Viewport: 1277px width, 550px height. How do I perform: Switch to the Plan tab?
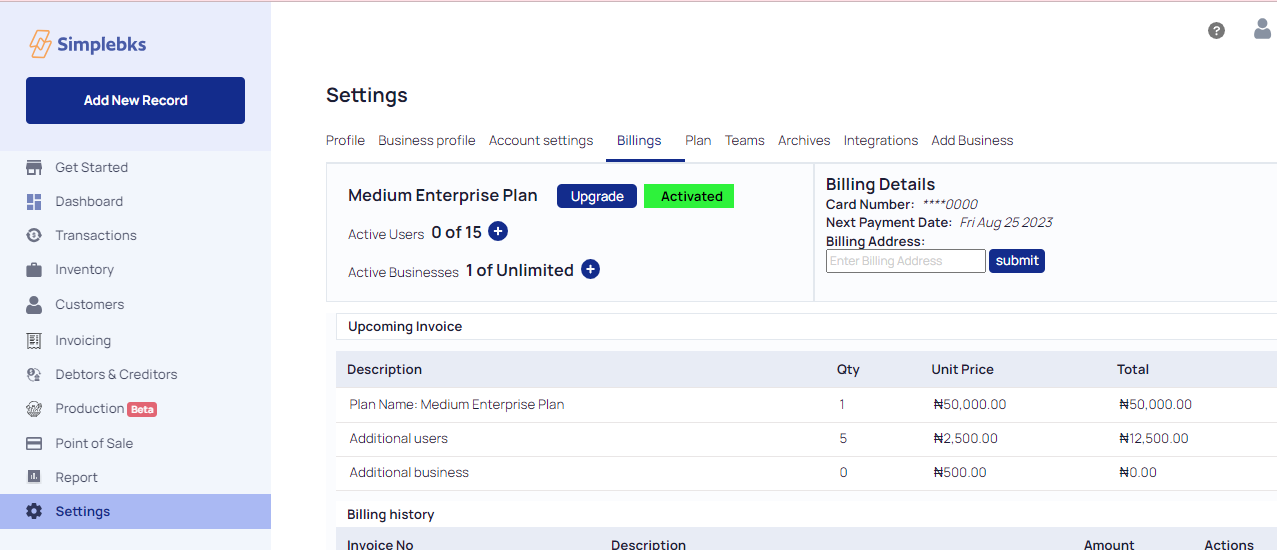click(x=698, y=140)
